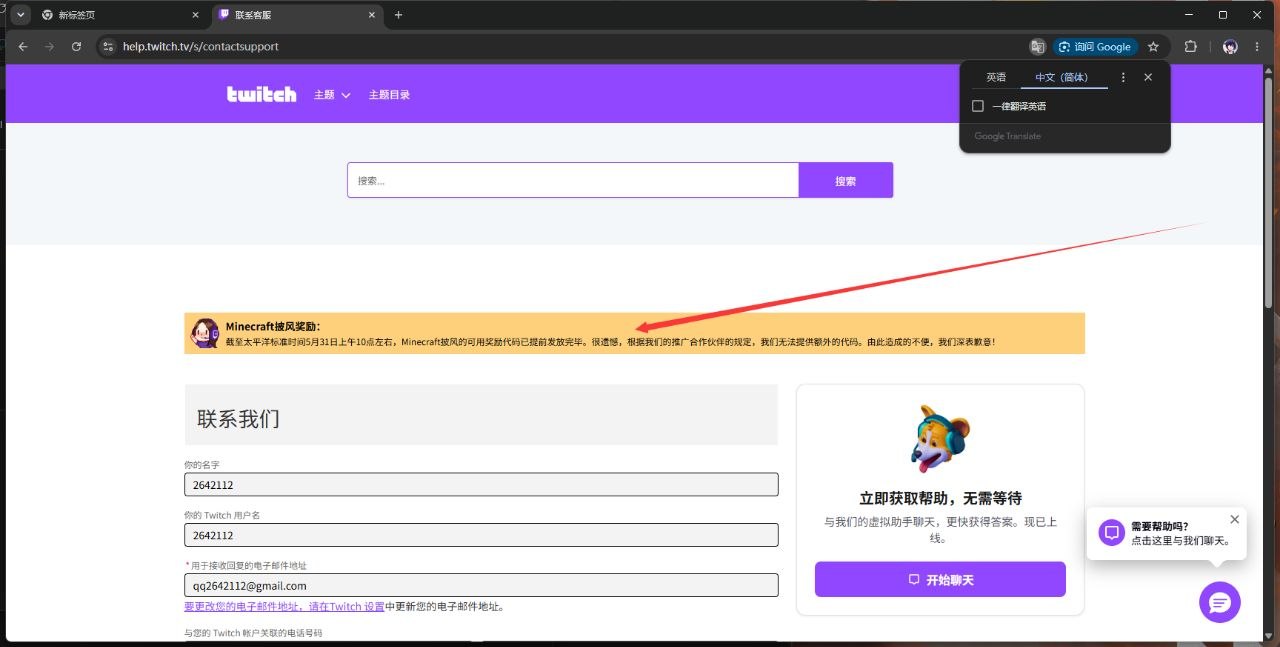Close the Google Translate popup

(1148, 77)
